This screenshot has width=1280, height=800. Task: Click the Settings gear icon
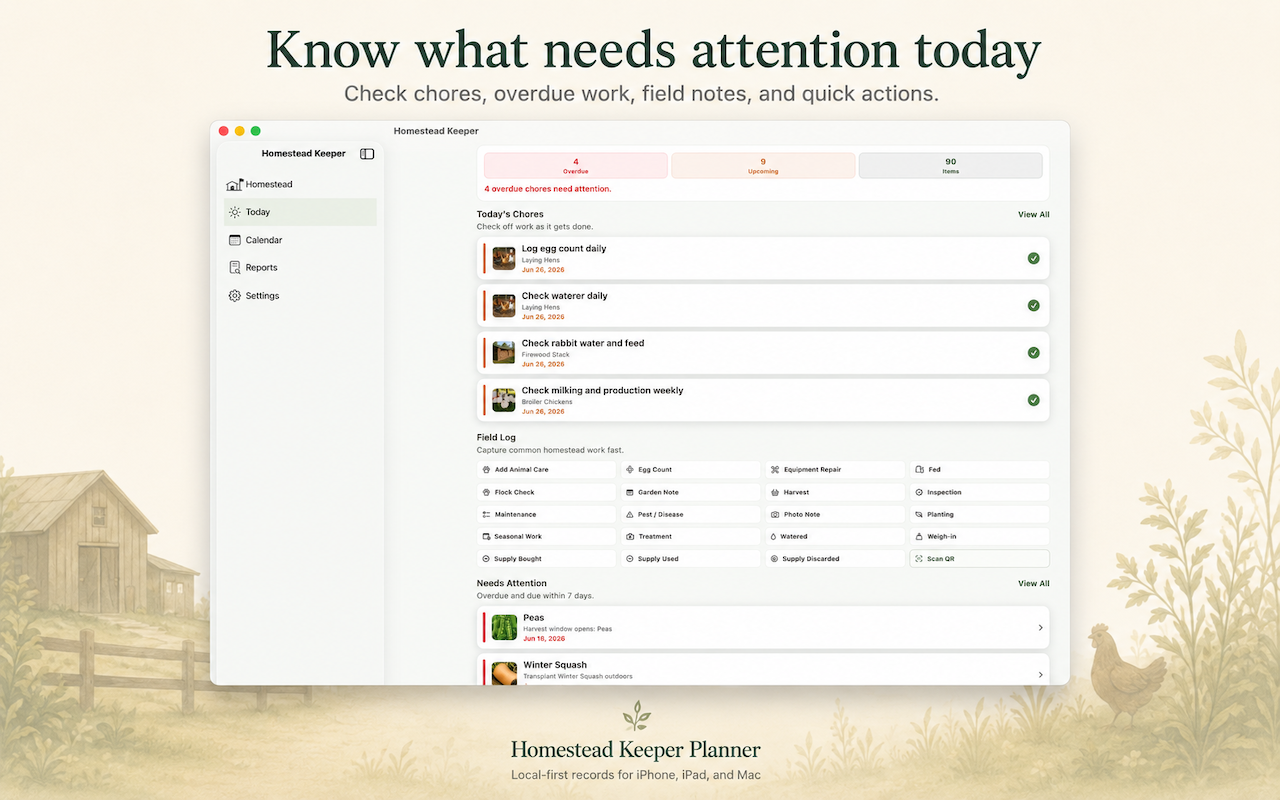tap(234, 296)
